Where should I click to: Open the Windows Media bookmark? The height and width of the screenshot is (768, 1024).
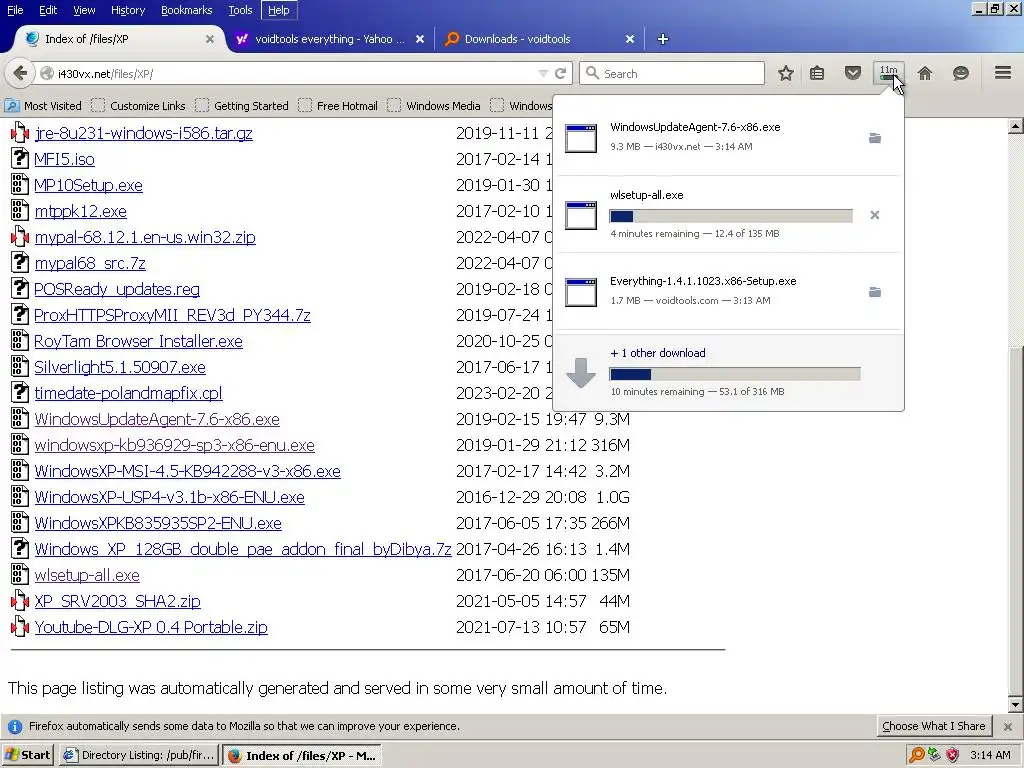point(434,105)
